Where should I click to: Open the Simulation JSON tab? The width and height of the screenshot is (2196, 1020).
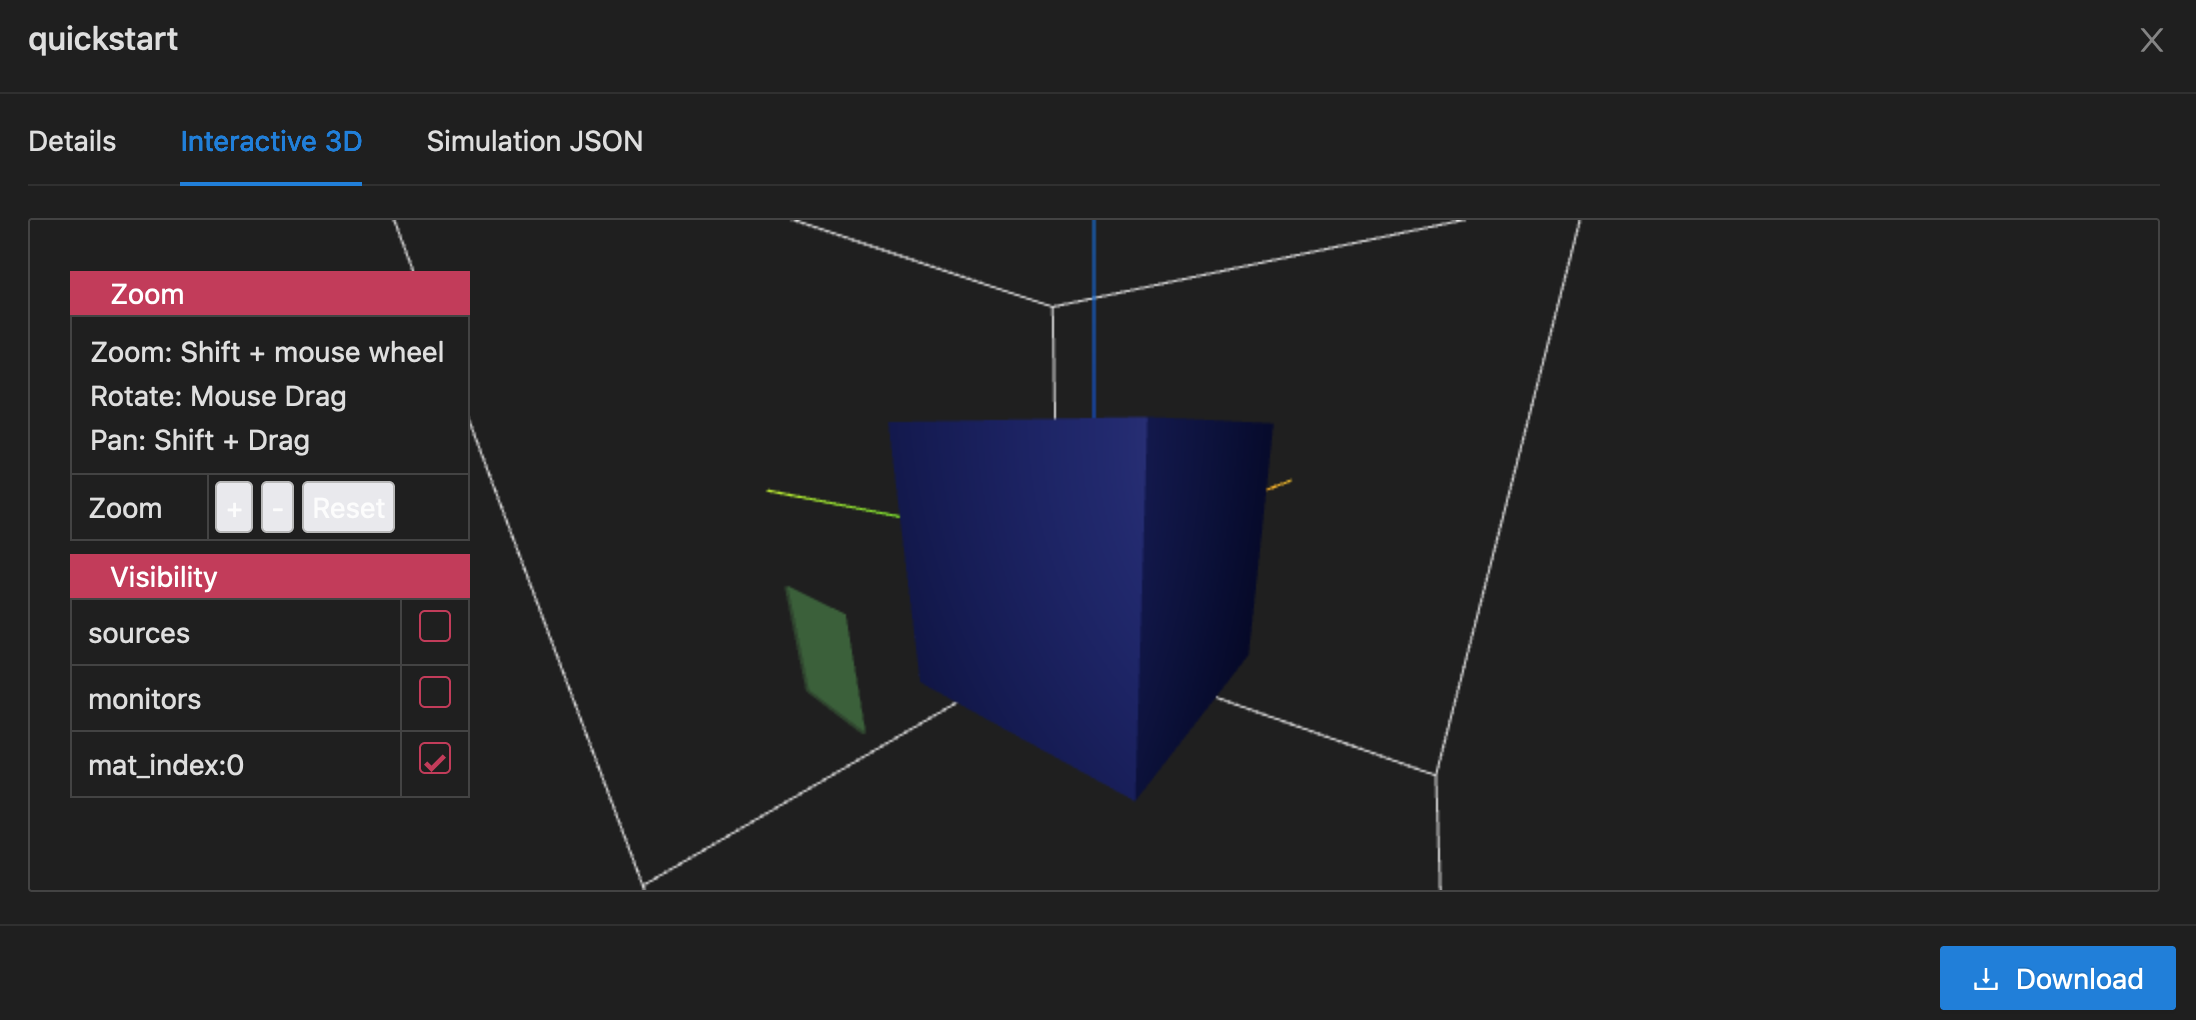[535, 141]
